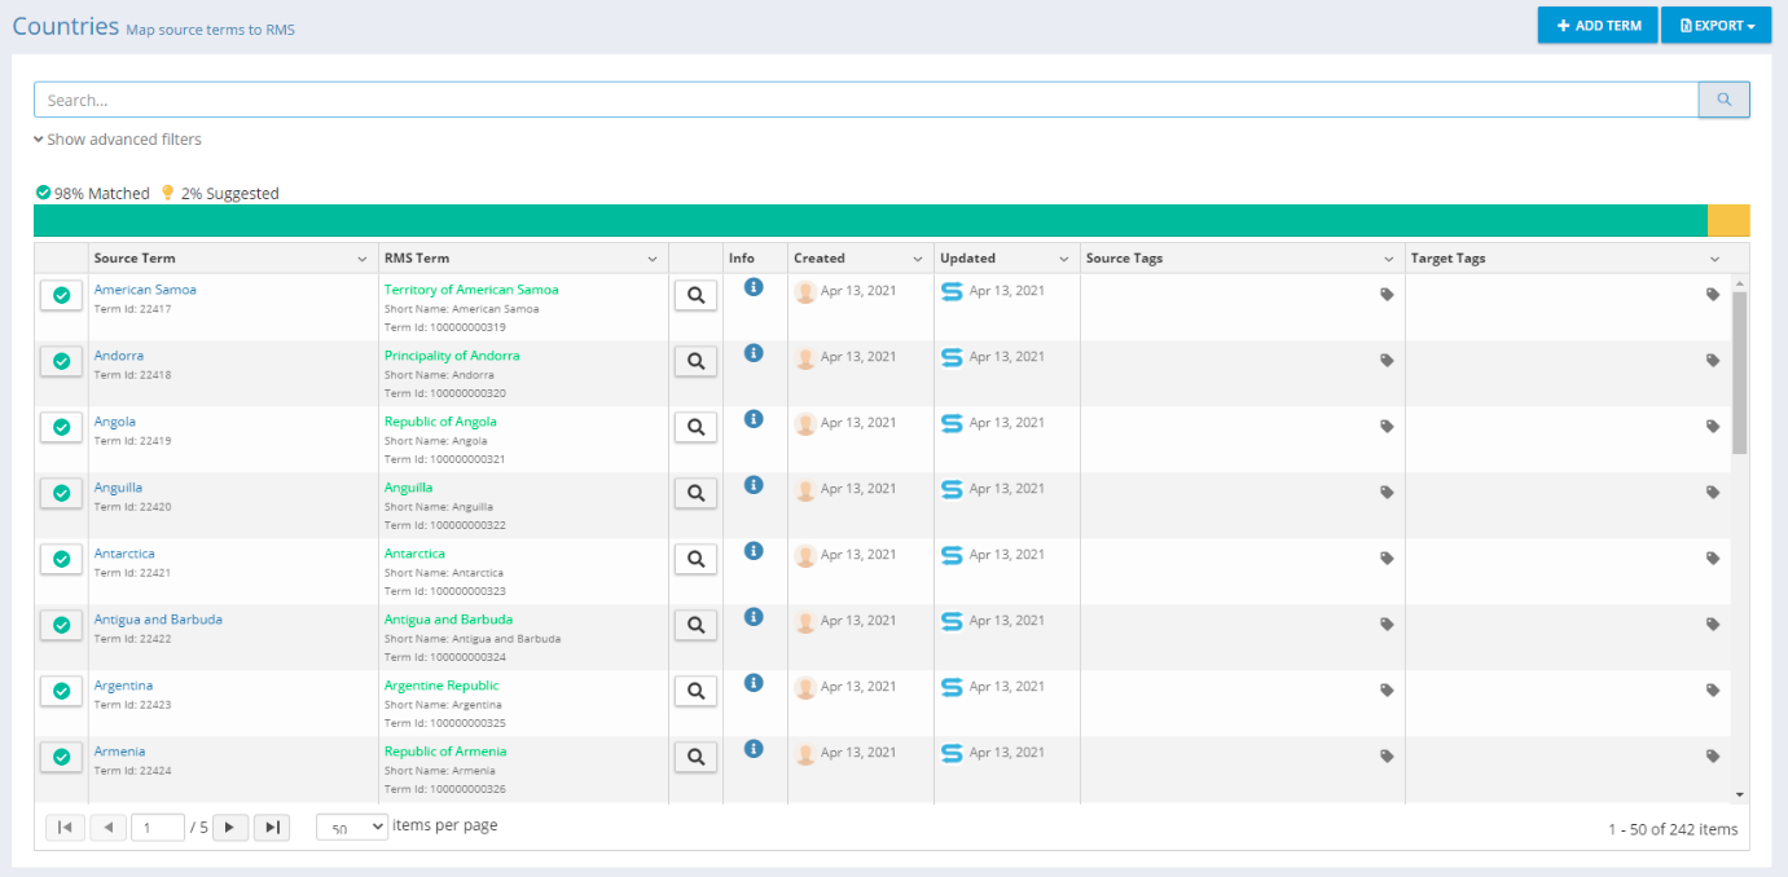Click target tag icon in Armenia row
1788x877 pixels.
[1712, 757]
